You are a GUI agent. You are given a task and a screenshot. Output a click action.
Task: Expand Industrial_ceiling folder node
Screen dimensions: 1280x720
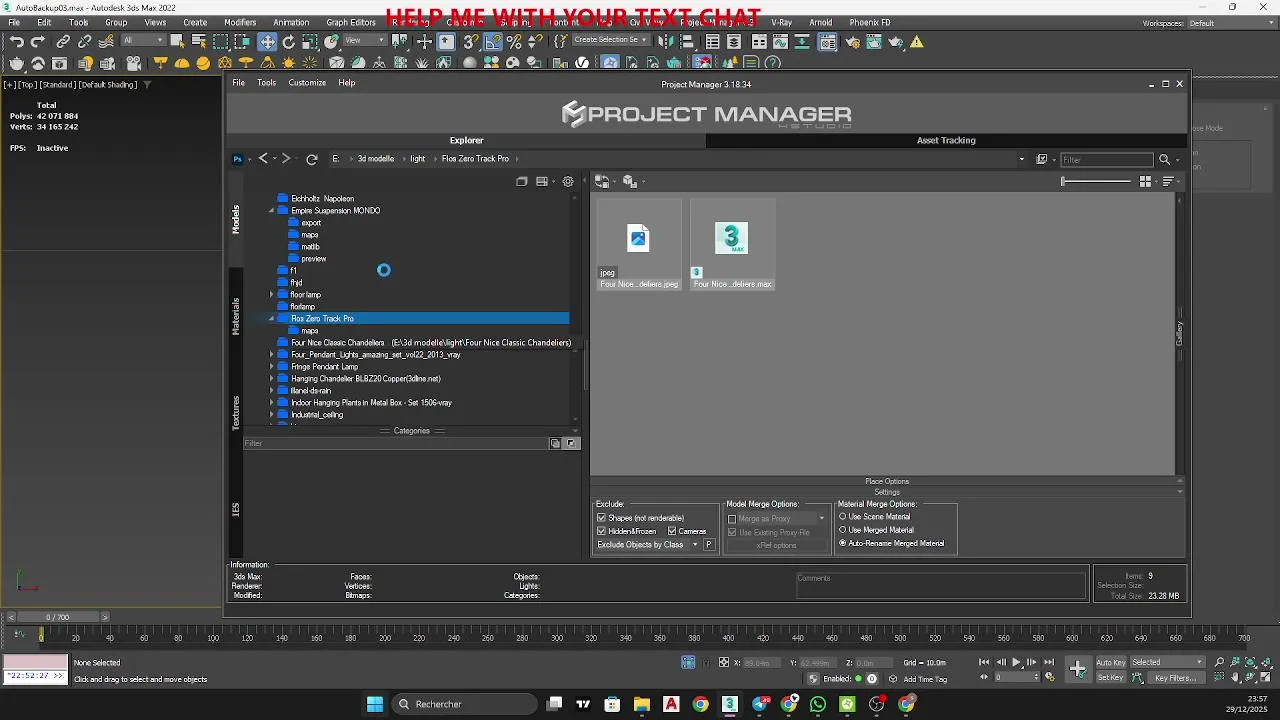tap(271, 415)
